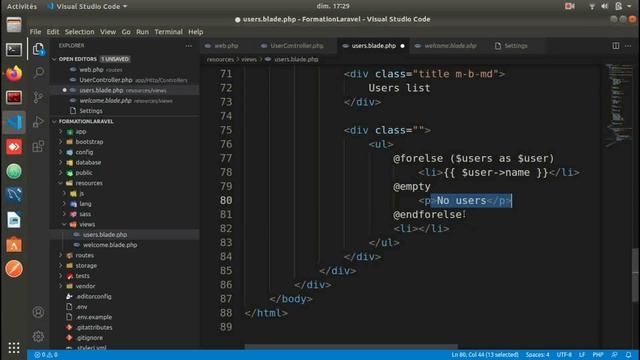640x360 pixels.
Task: Click the Ln 80, Col 44 status item
Action: point(484,355)
